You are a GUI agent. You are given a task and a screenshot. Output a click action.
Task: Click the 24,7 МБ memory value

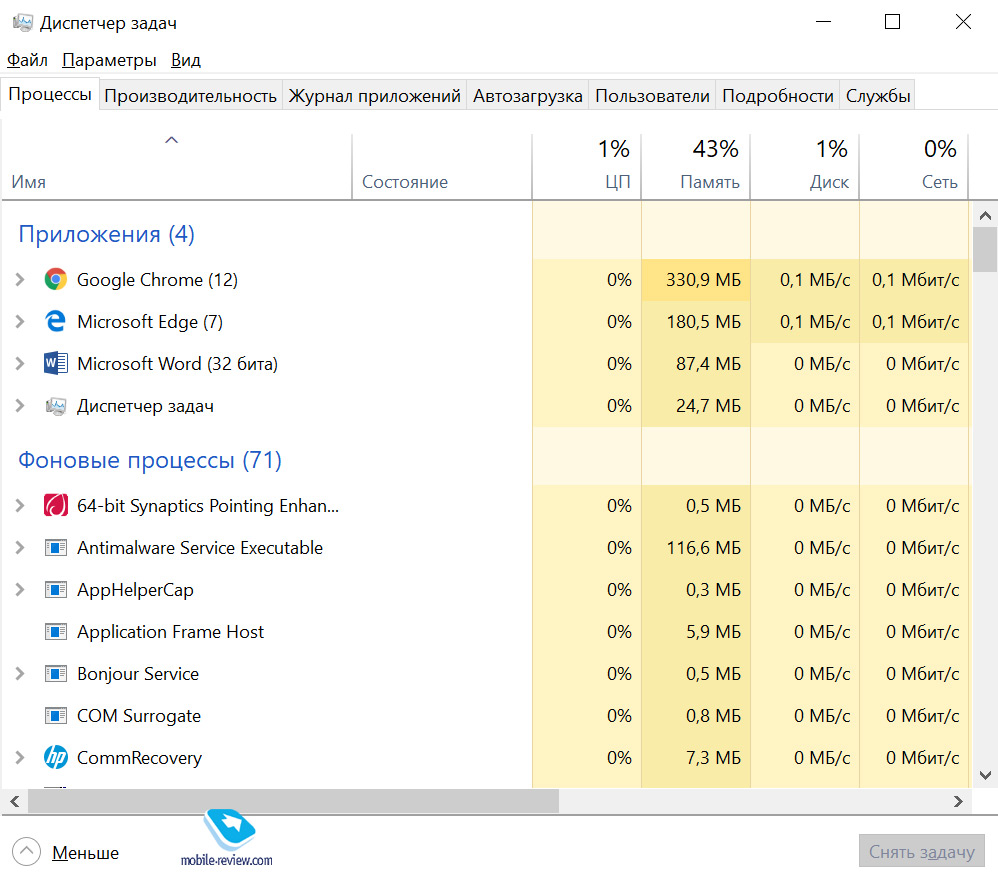click(708, 405)
